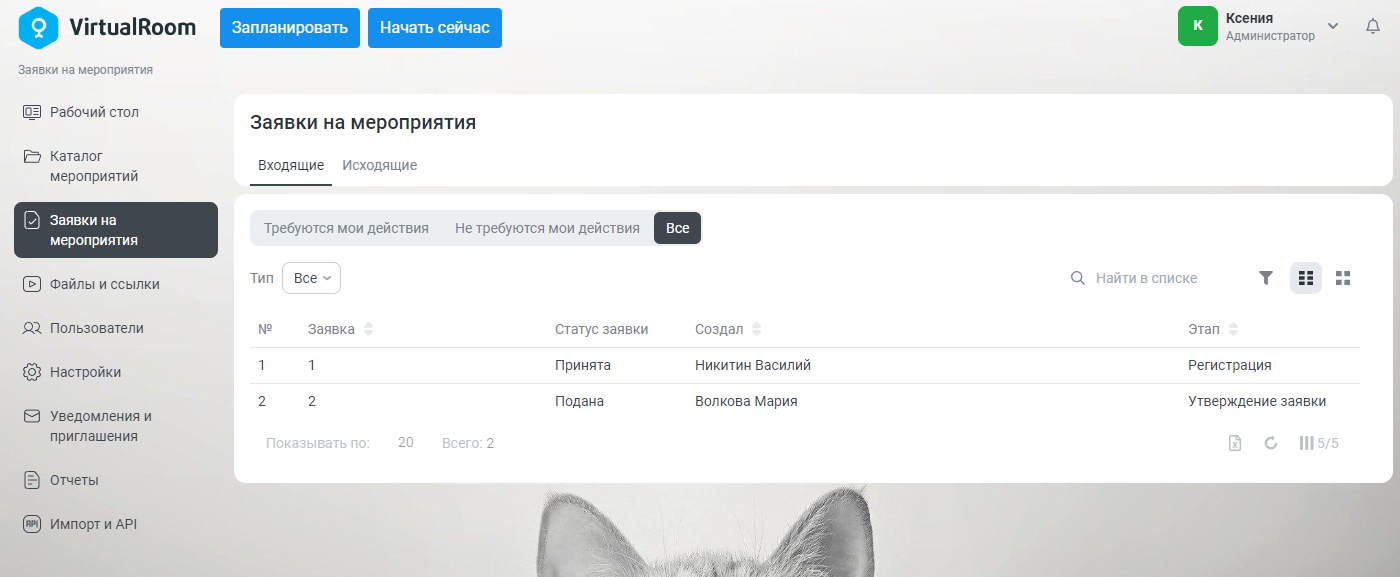Viewport: 1400px width, 577px height.
Task: Select the Все segment filter
Action: (x=678, y=228)
